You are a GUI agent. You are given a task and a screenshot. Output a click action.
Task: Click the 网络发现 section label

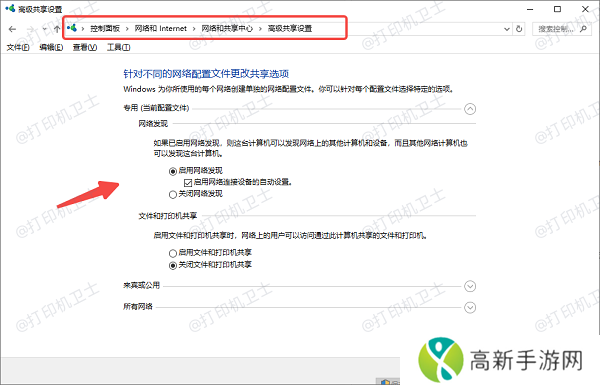[x=153, y=124]
